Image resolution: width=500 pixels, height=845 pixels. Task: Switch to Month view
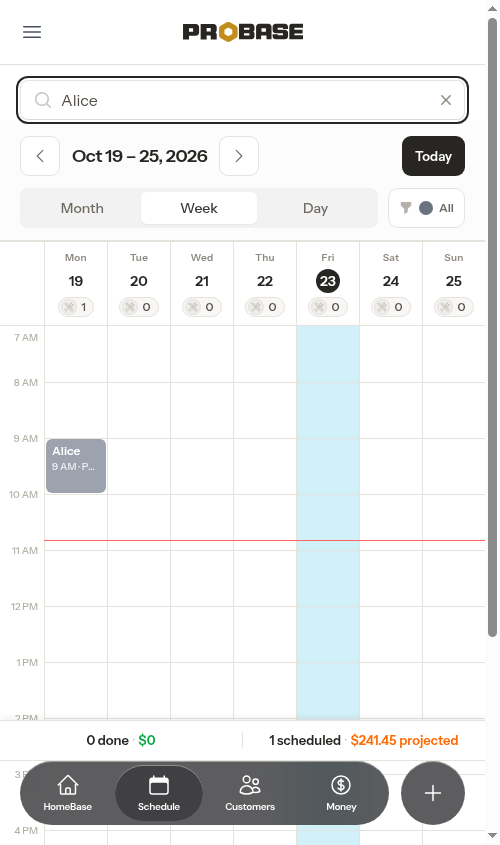click(x=82, y=208)
